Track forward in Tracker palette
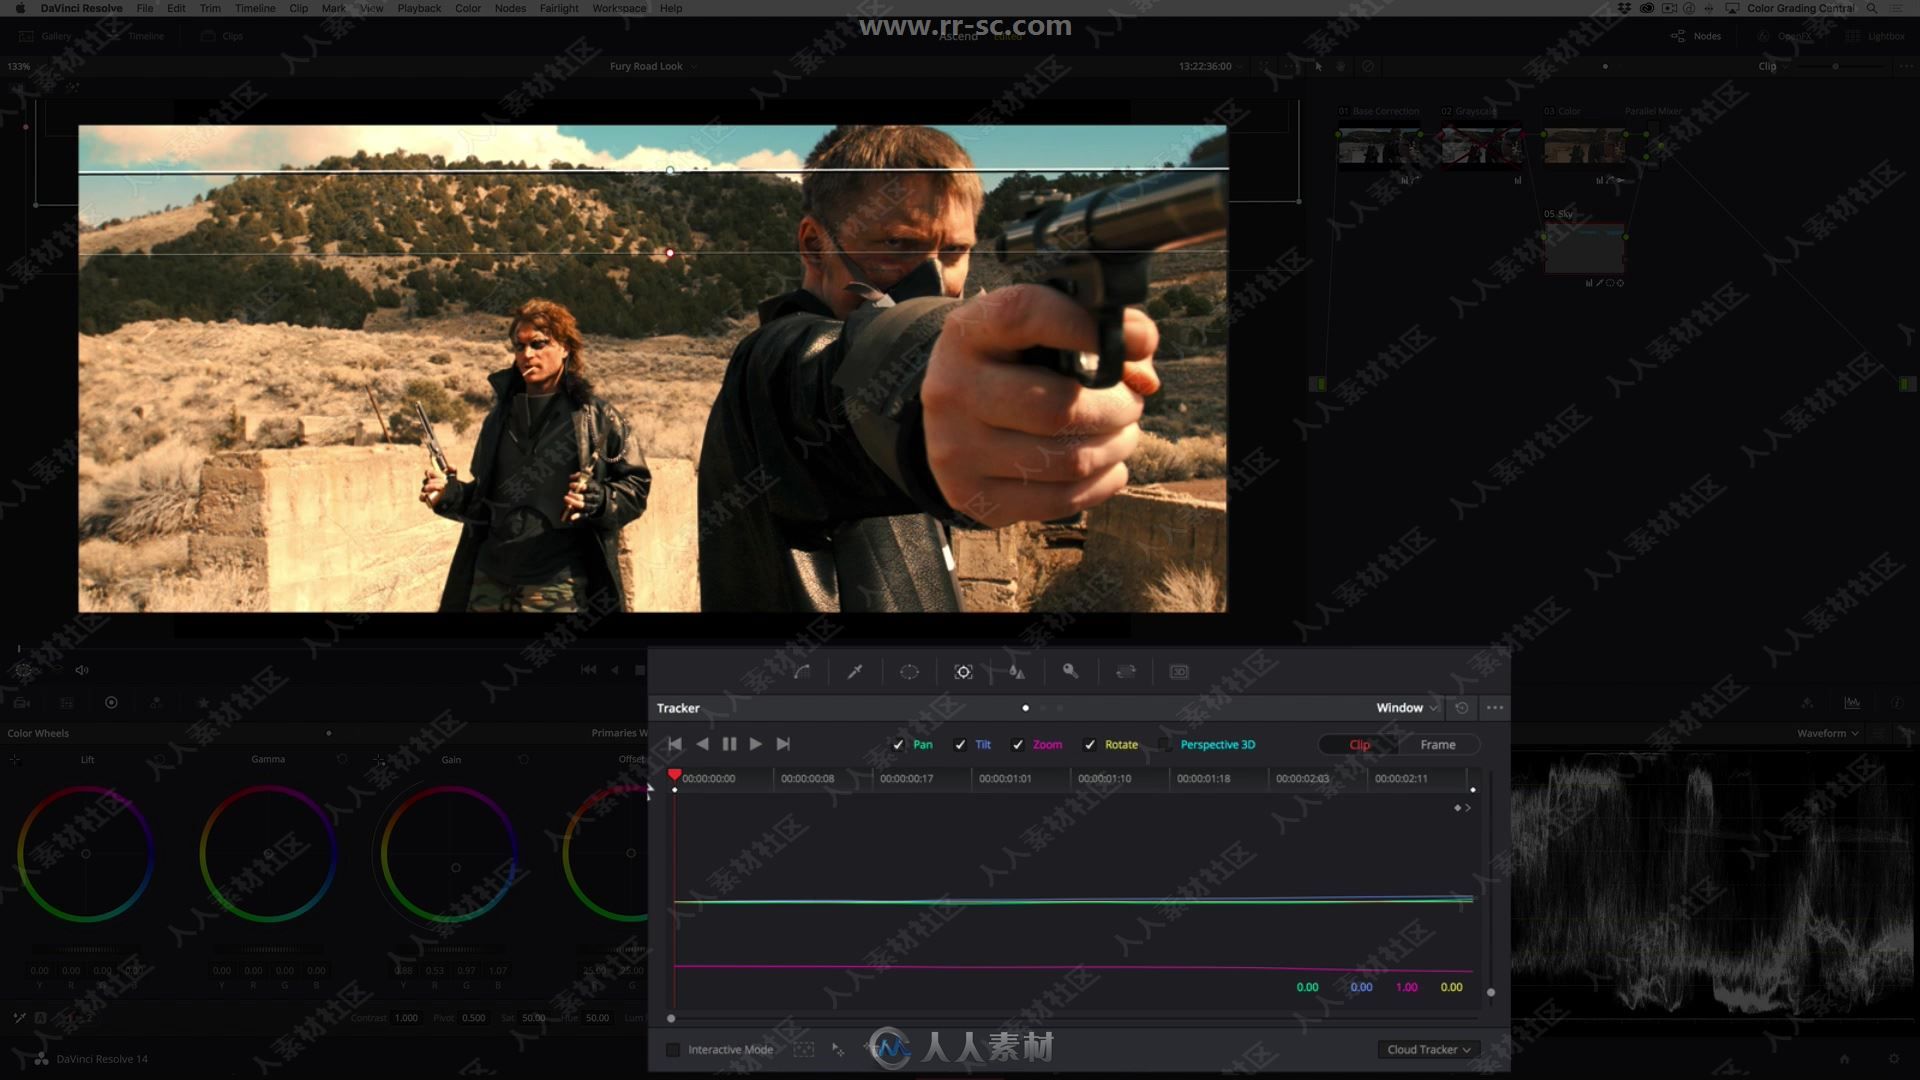 pos(756,744)
